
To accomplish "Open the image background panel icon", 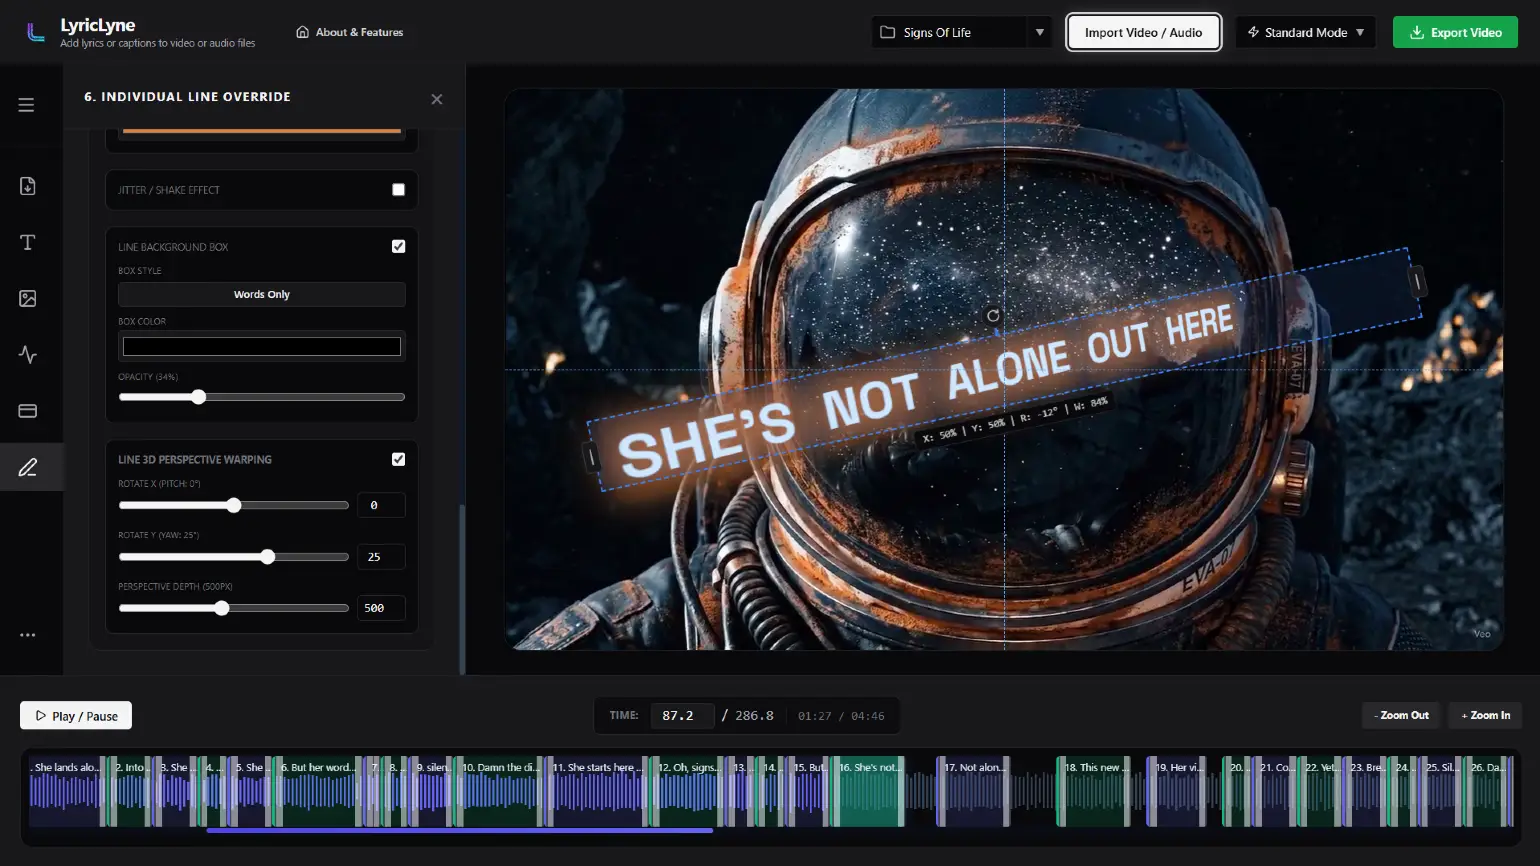I will tap(27, 298).
